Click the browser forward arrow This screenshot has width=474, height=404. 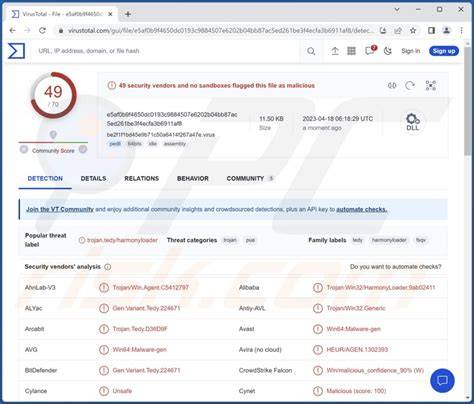27,31
